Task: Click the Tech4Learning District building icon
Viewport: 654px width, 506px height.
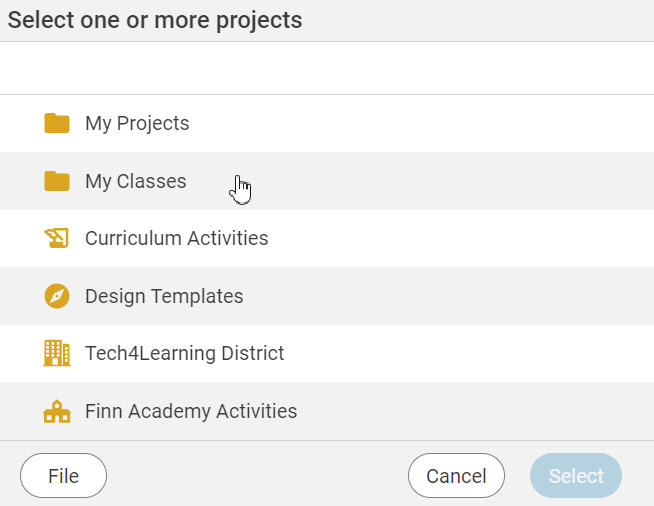Action: pyautogui.click(x=57, y=353)
